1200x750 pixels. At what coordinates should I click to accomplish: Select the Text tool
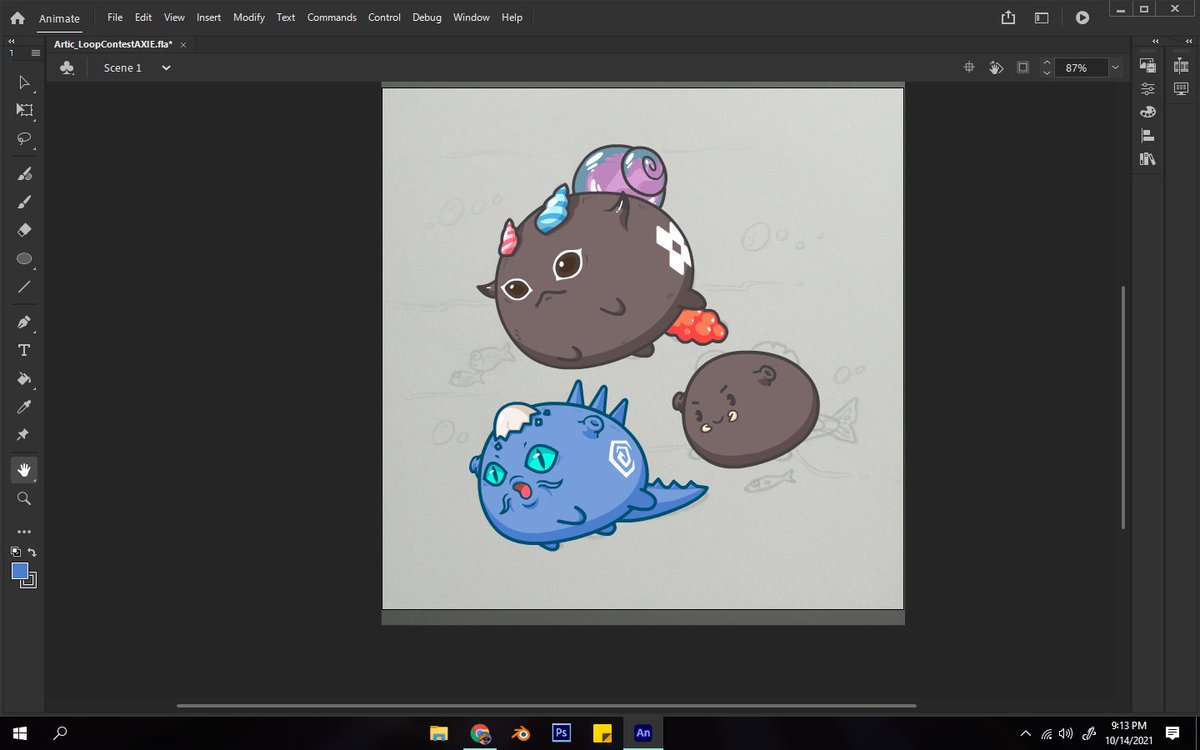pos(25,350)
